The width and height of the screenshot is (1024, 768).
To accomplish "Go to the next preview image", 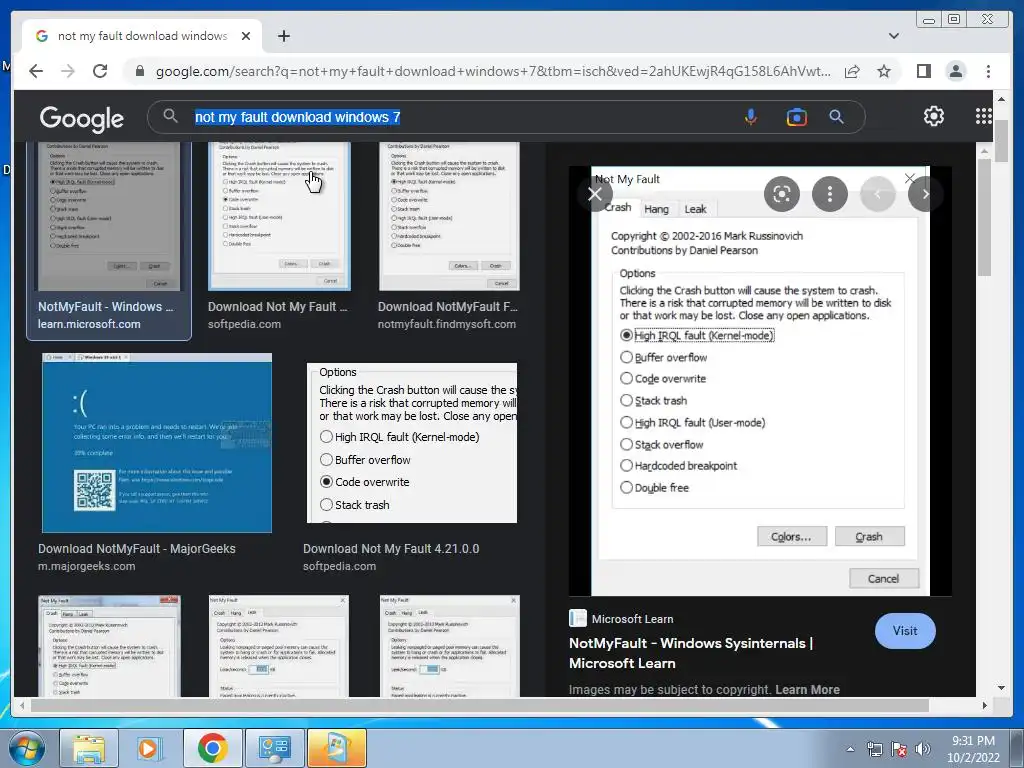I will click(925, 194).
